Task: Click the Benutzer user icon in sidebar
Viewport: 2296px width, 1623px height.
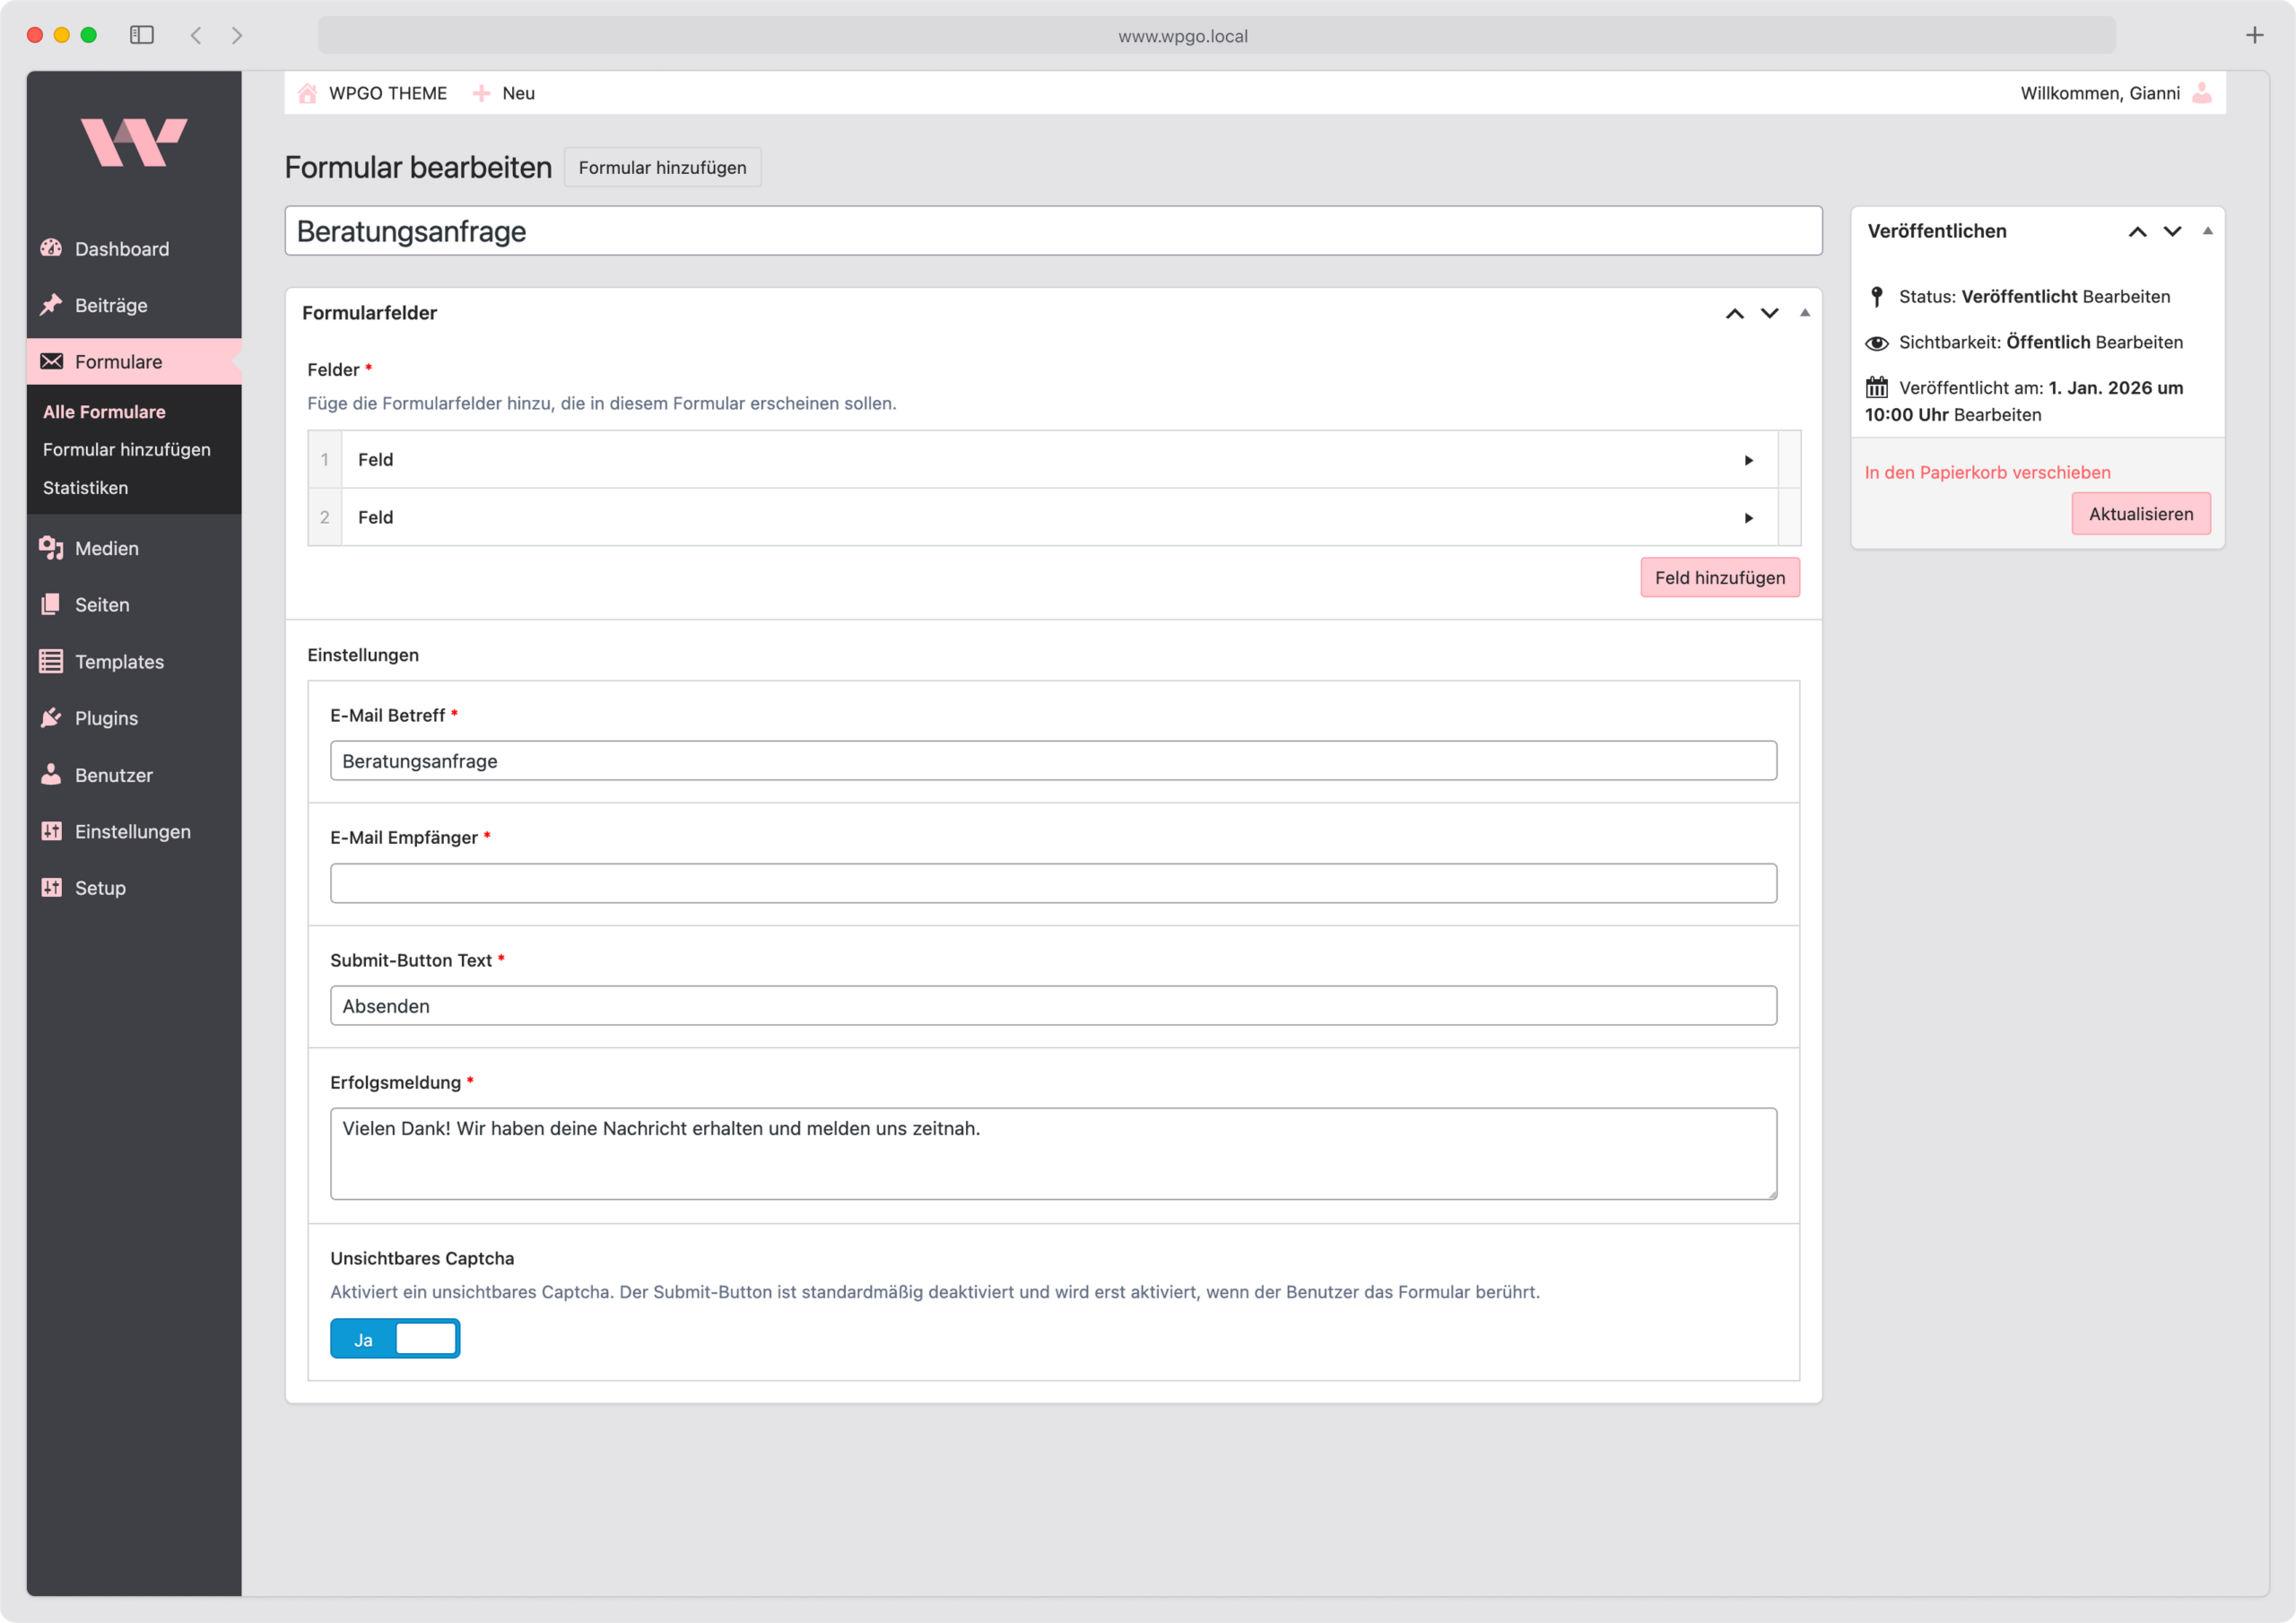Action: point(51,775)
